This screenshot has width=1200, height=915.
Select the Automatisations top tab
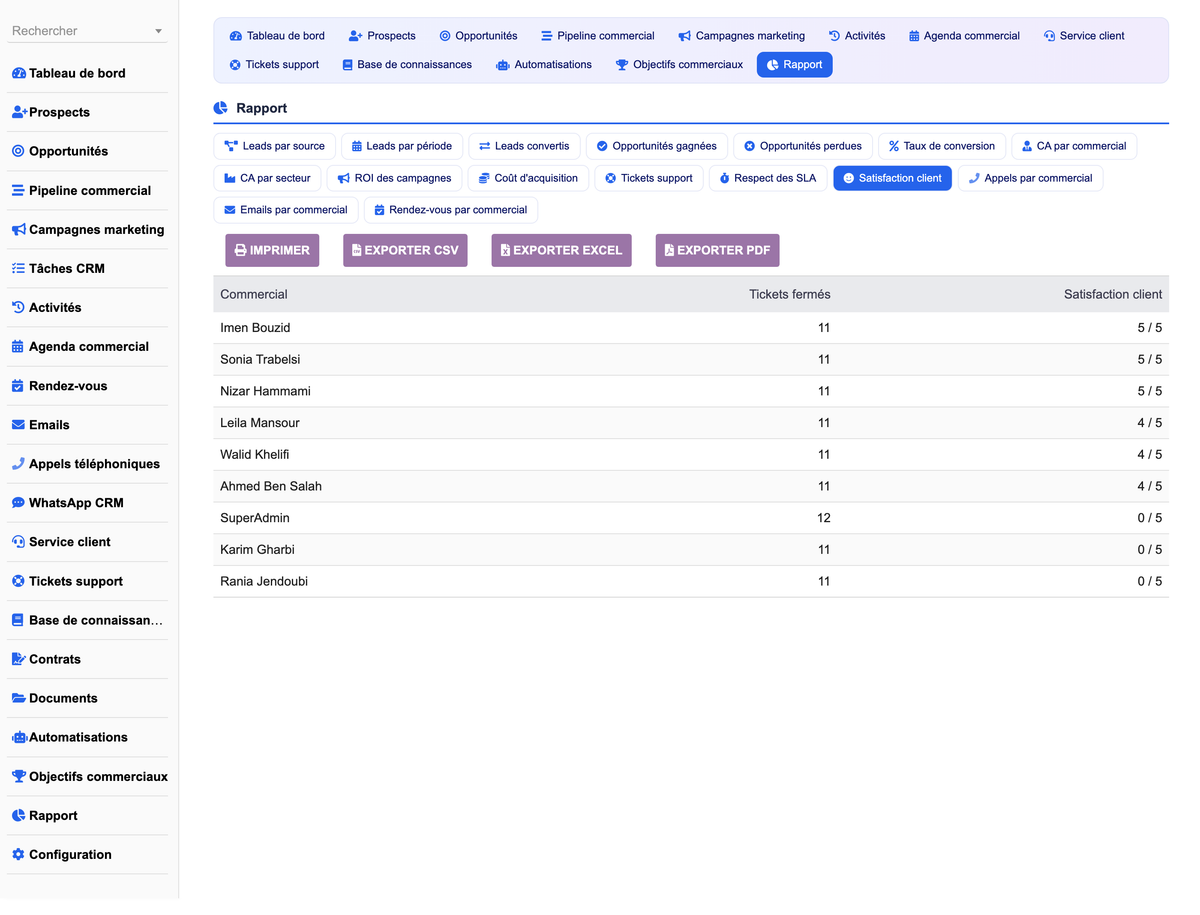(x=544, y=65)
